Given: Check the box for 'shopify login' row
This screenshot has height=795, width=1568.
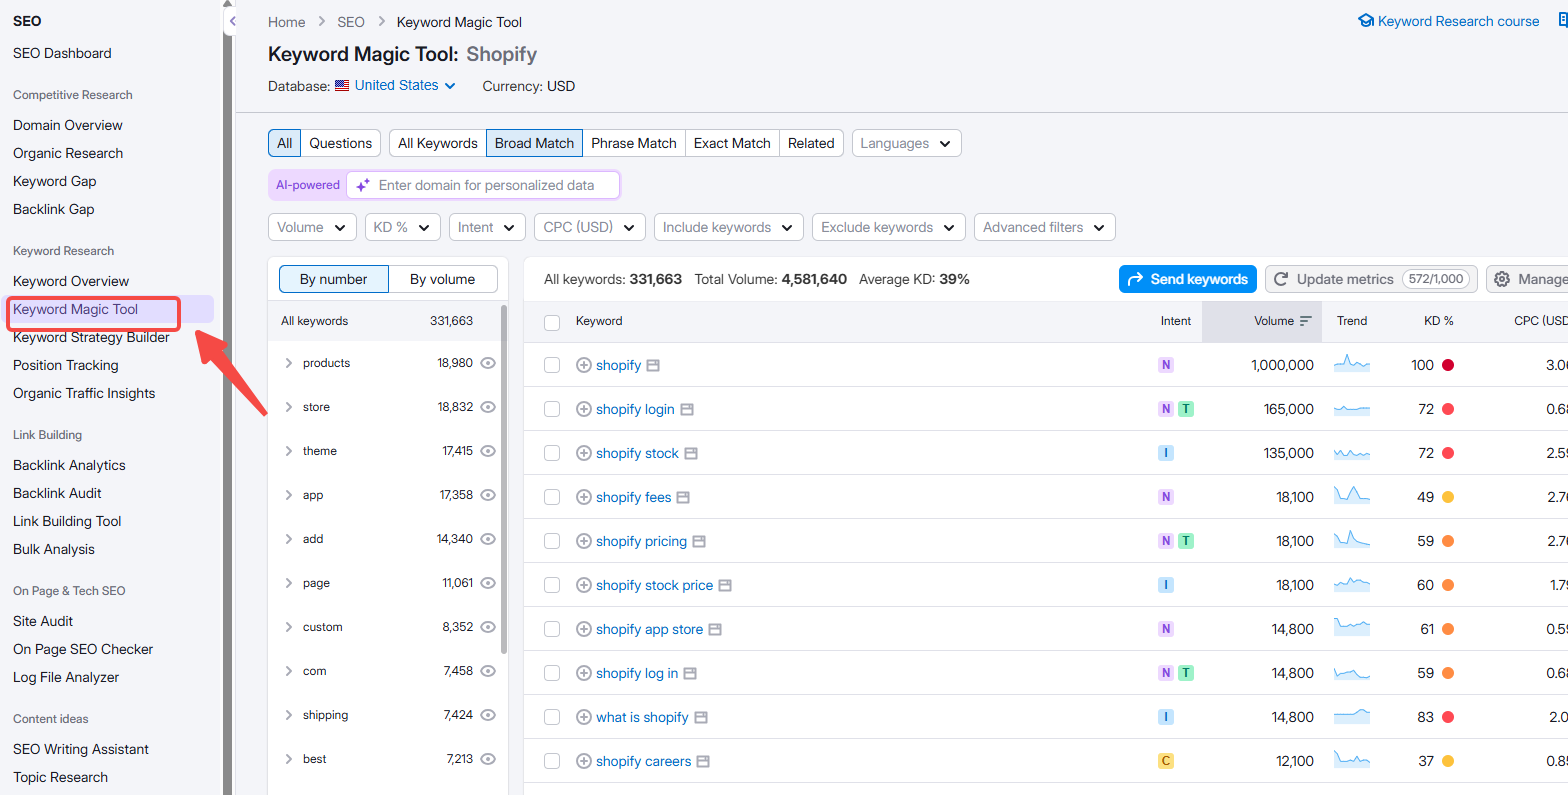Looking at the screenshot, I should 552,409.
